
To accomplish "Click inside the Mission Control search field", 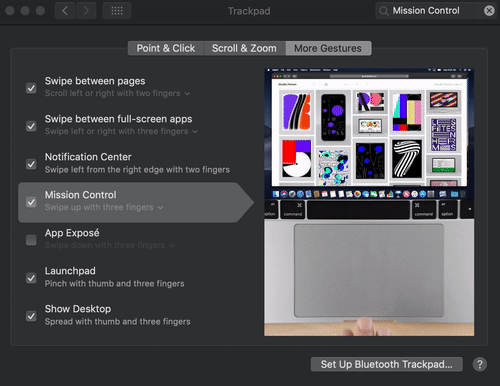I will (x=436, y=11).
